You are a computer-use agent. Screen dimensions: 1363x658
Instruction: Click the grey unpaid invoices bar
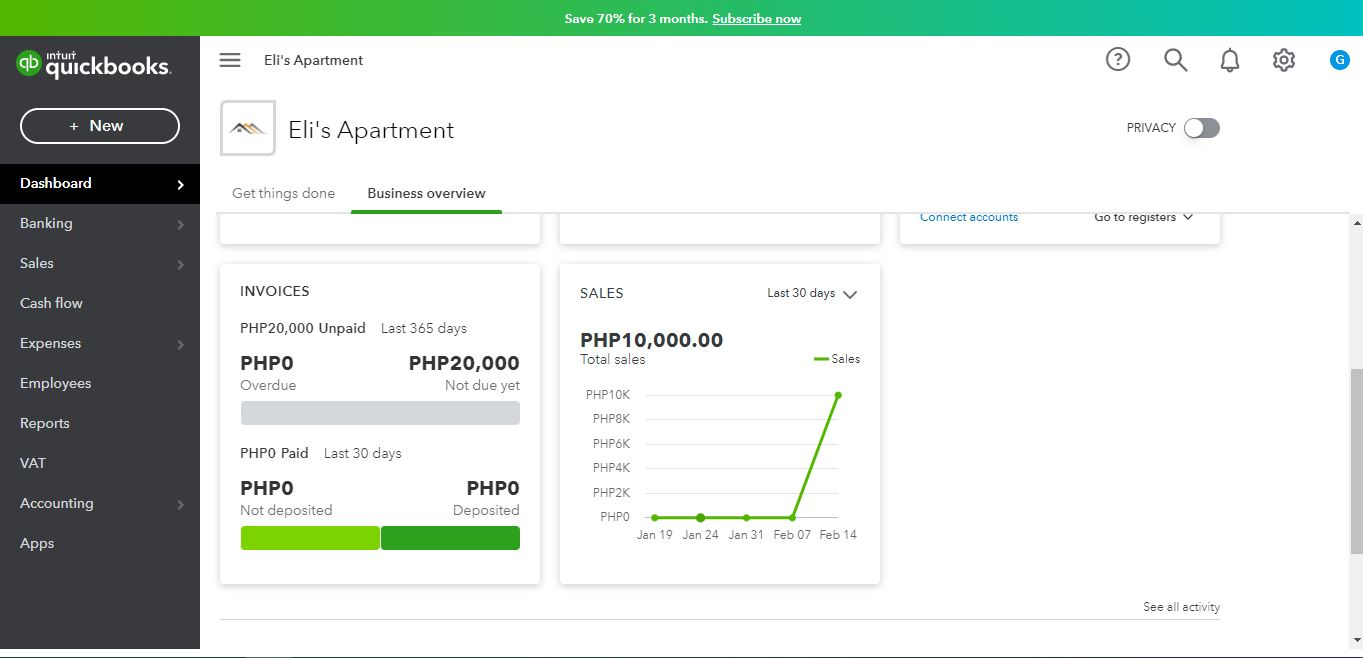pyautogui.click(x=380, y=413)
